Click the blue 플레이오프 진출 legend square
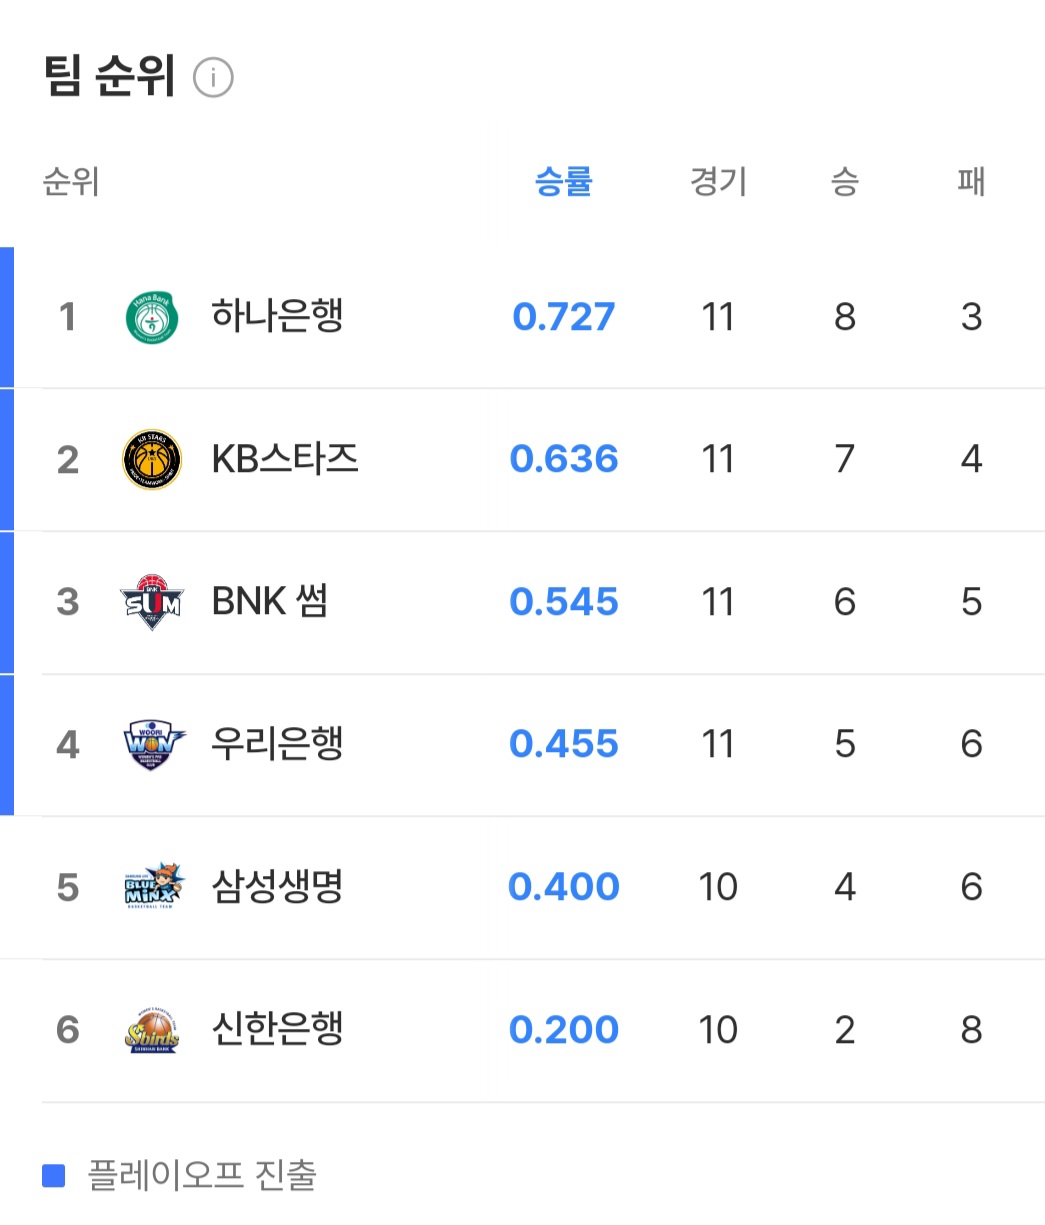 [x=54, y=1175]
